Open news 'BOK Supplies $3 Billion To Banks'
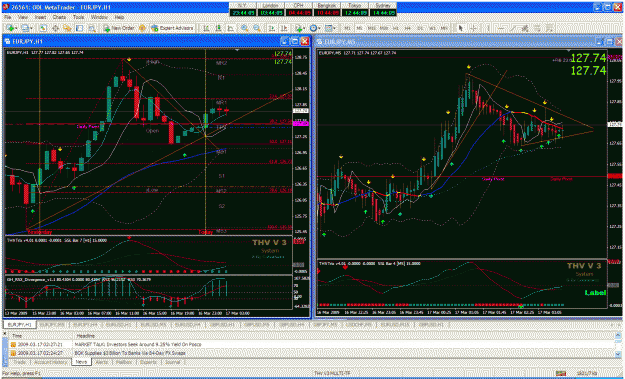This screenshot has width=625, height=379. click(x=131, y=353)
